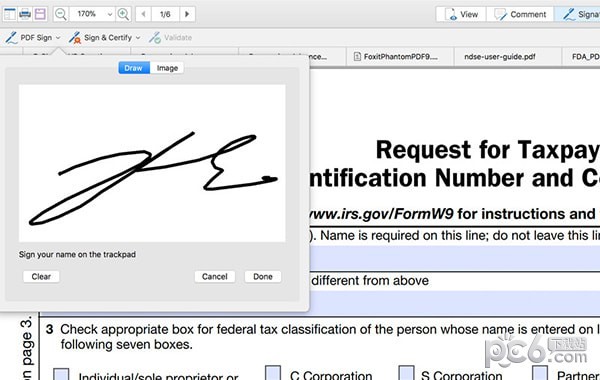Click the purple save icon
This screenshot has width=600, height=380.
pos(40,14)
